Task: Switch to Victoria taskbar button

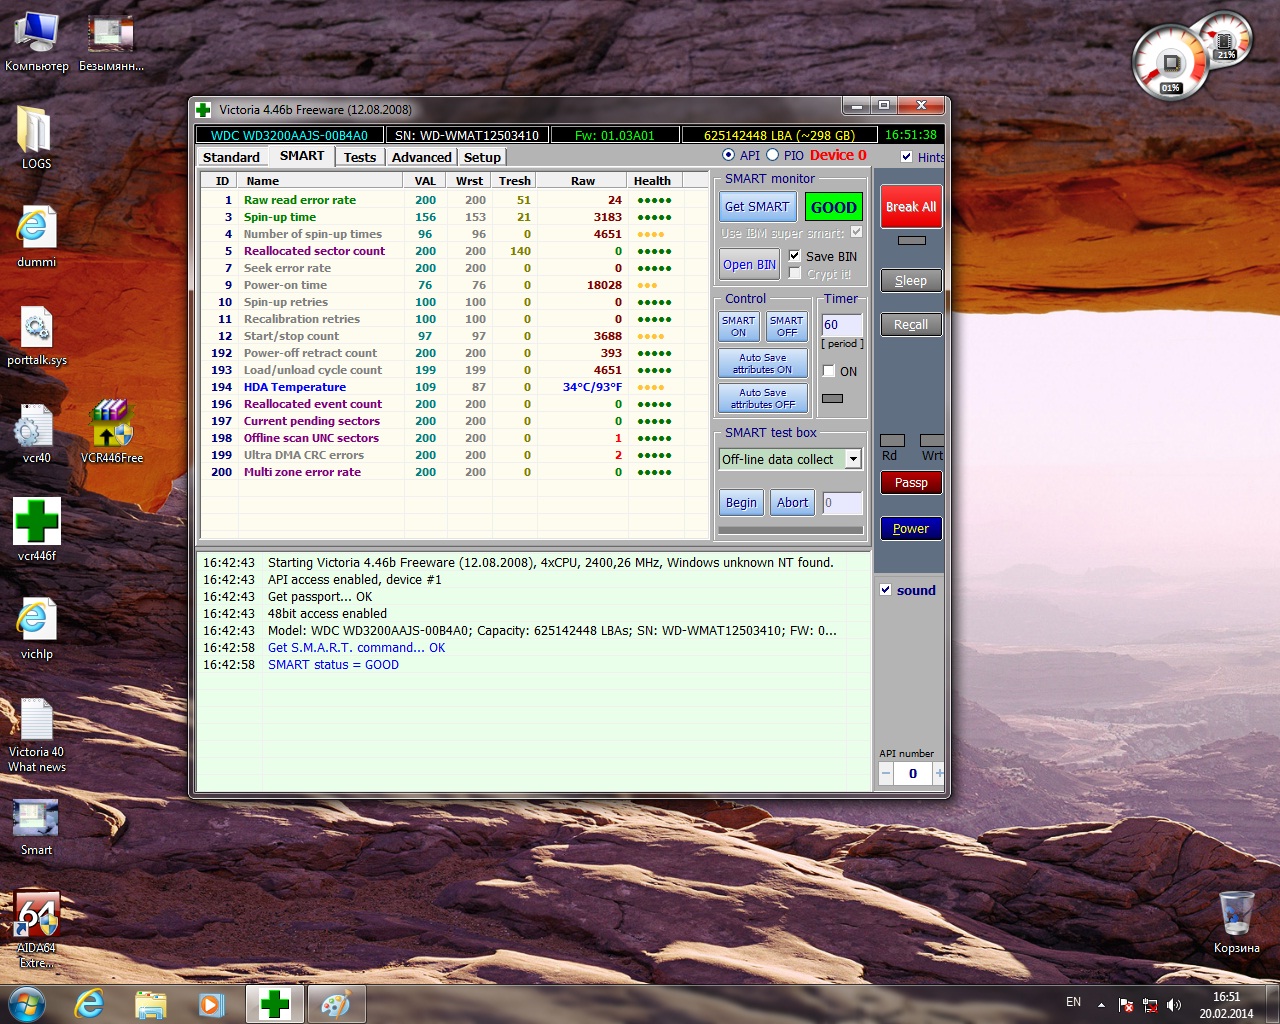Action: [x=274, y=1004]
